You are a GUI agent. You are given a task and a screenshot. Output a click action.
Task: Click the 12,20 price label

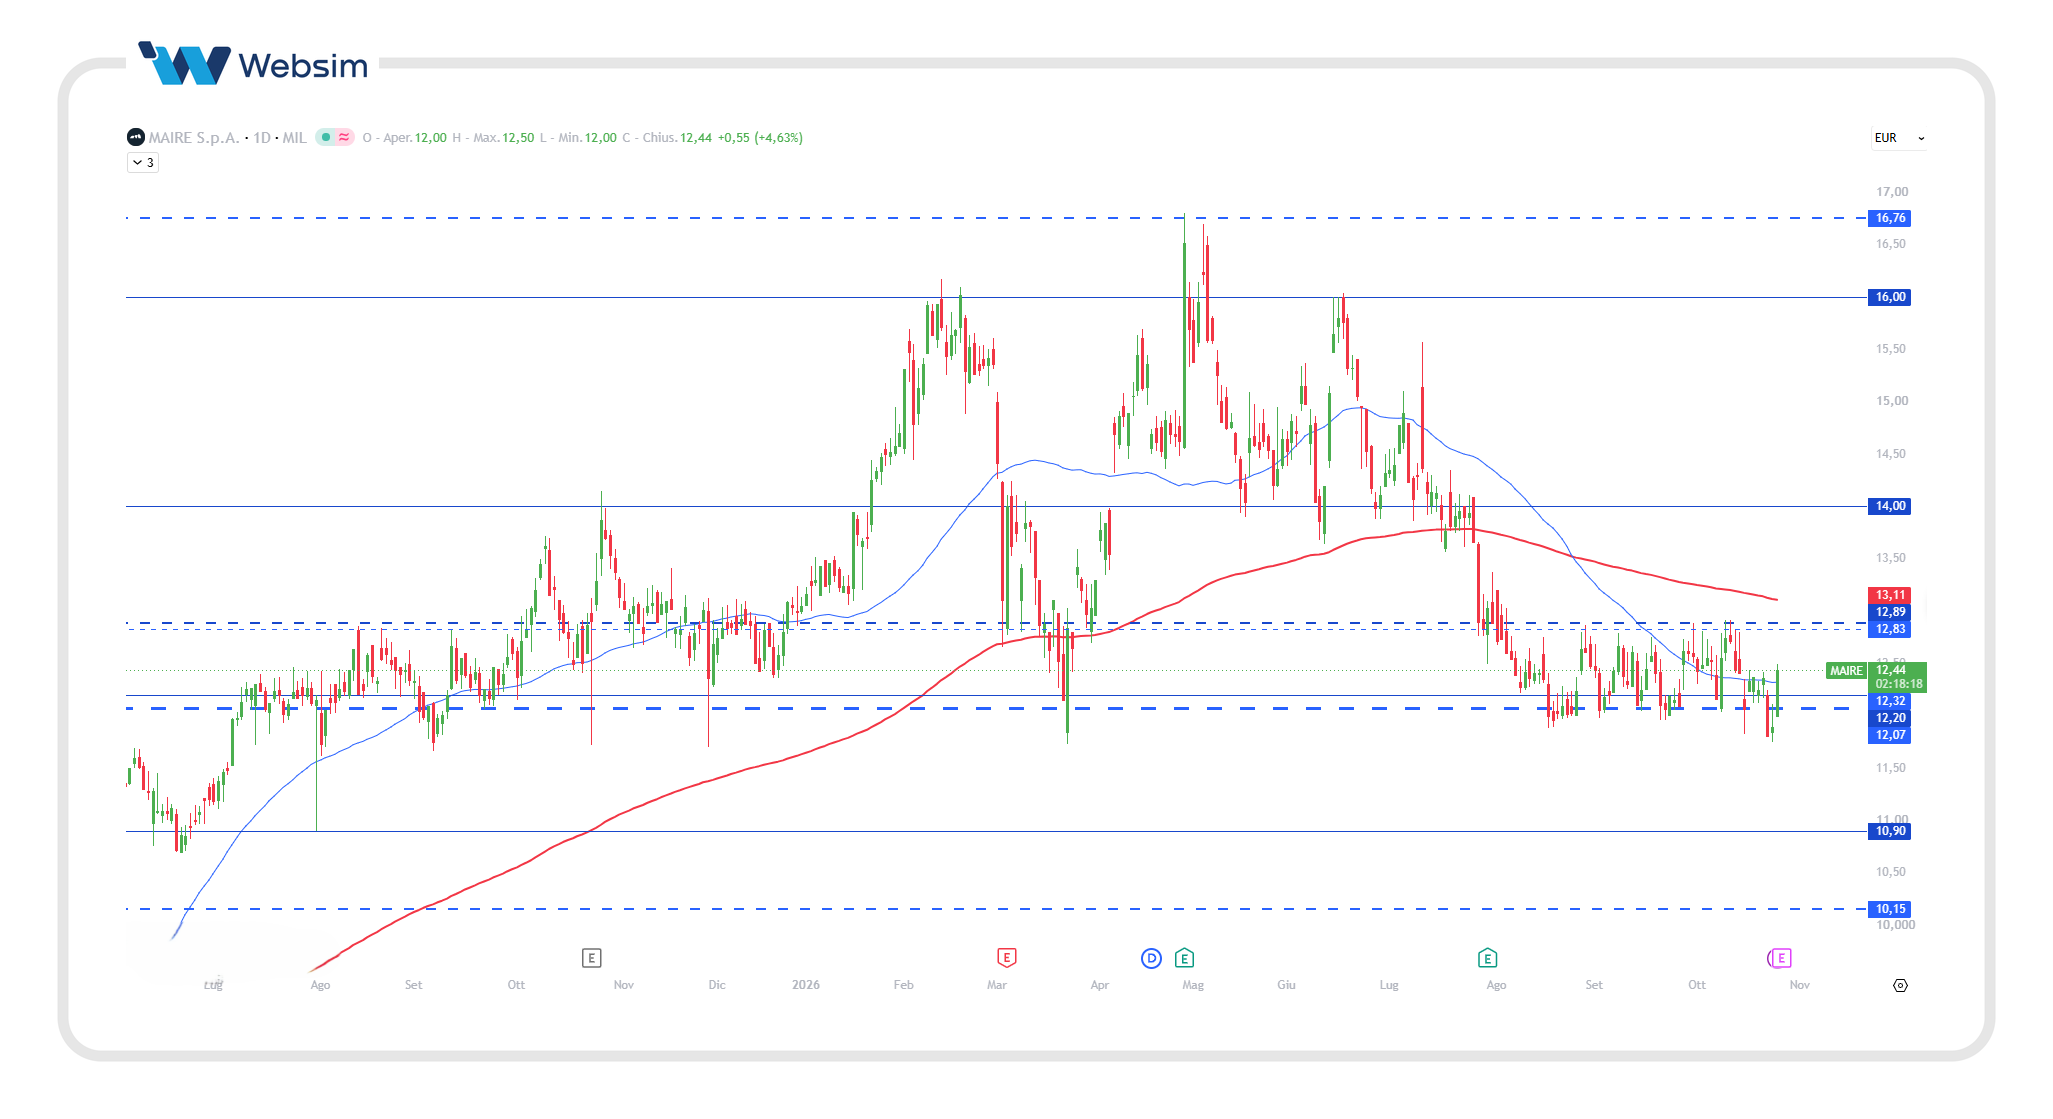tap(1890, 718)
